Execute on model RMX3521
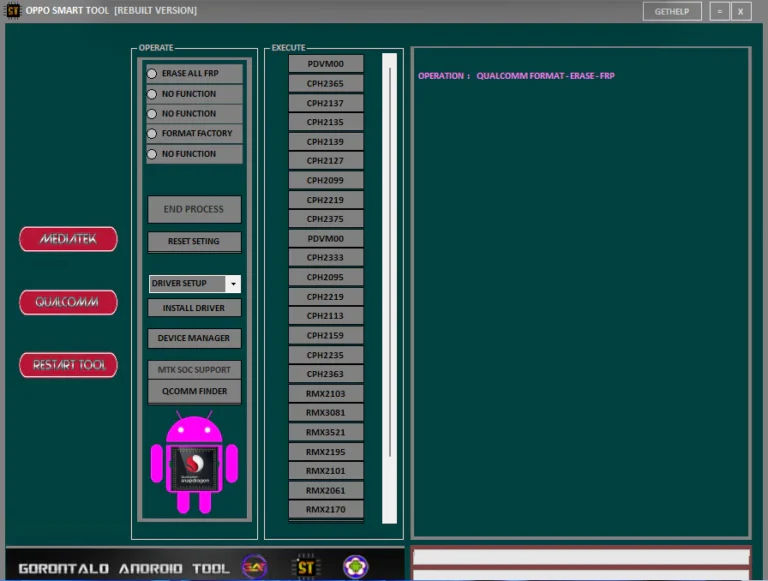This screenshot has height=581, width=768. tap(326, 432)
